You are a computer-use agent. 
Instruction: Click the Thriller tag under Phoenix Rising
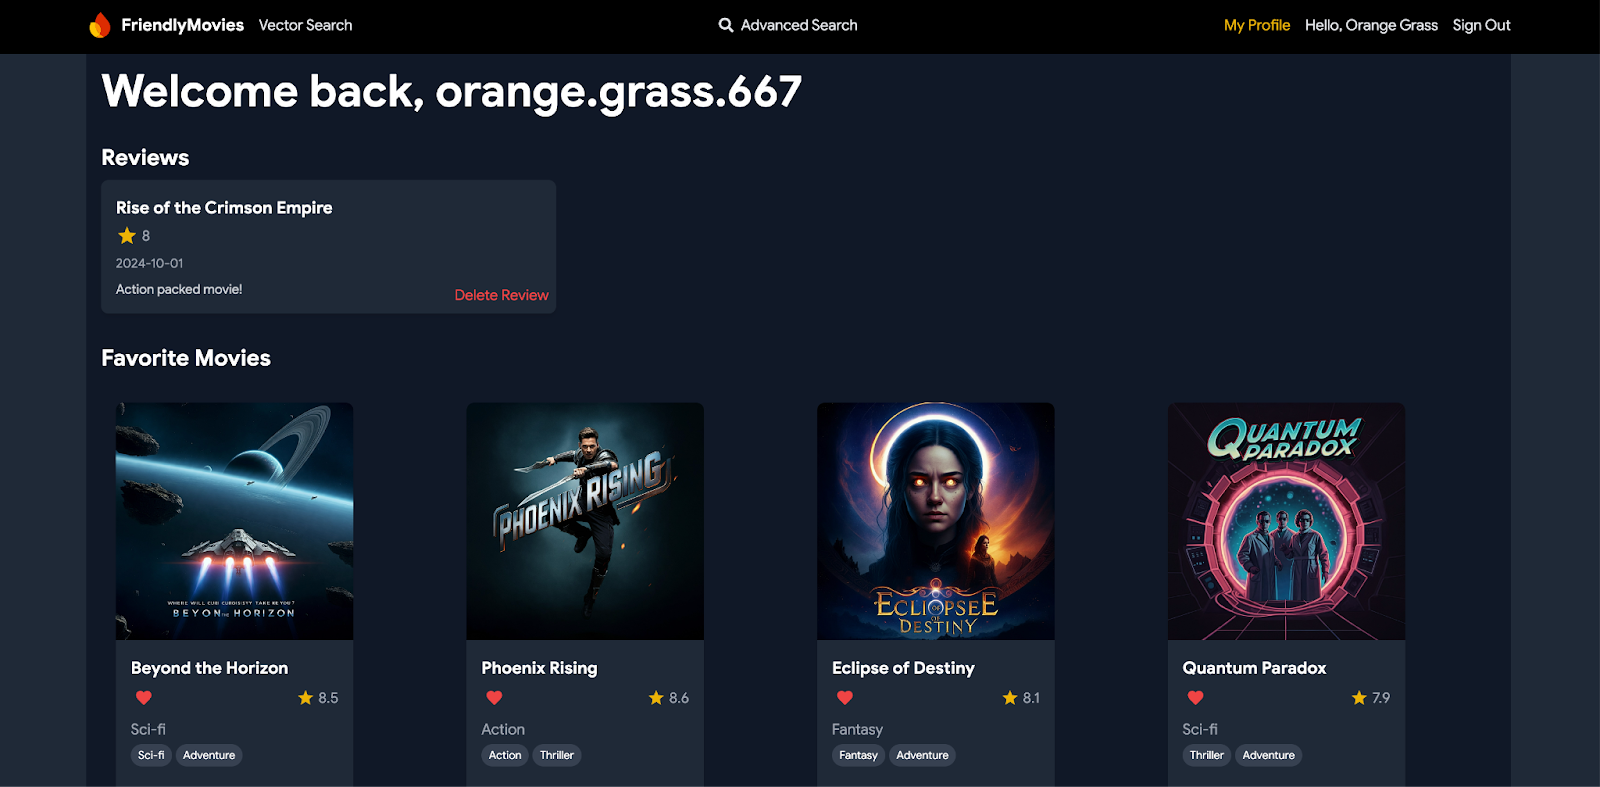(x=556, y=755)
